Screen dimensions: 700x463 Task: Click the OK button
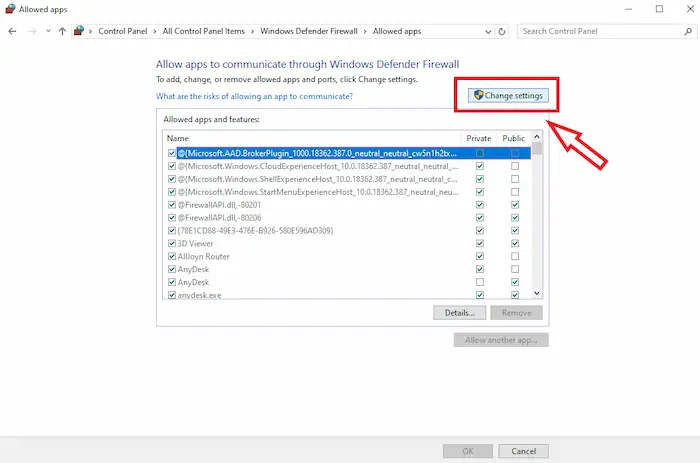click(468, 451)
